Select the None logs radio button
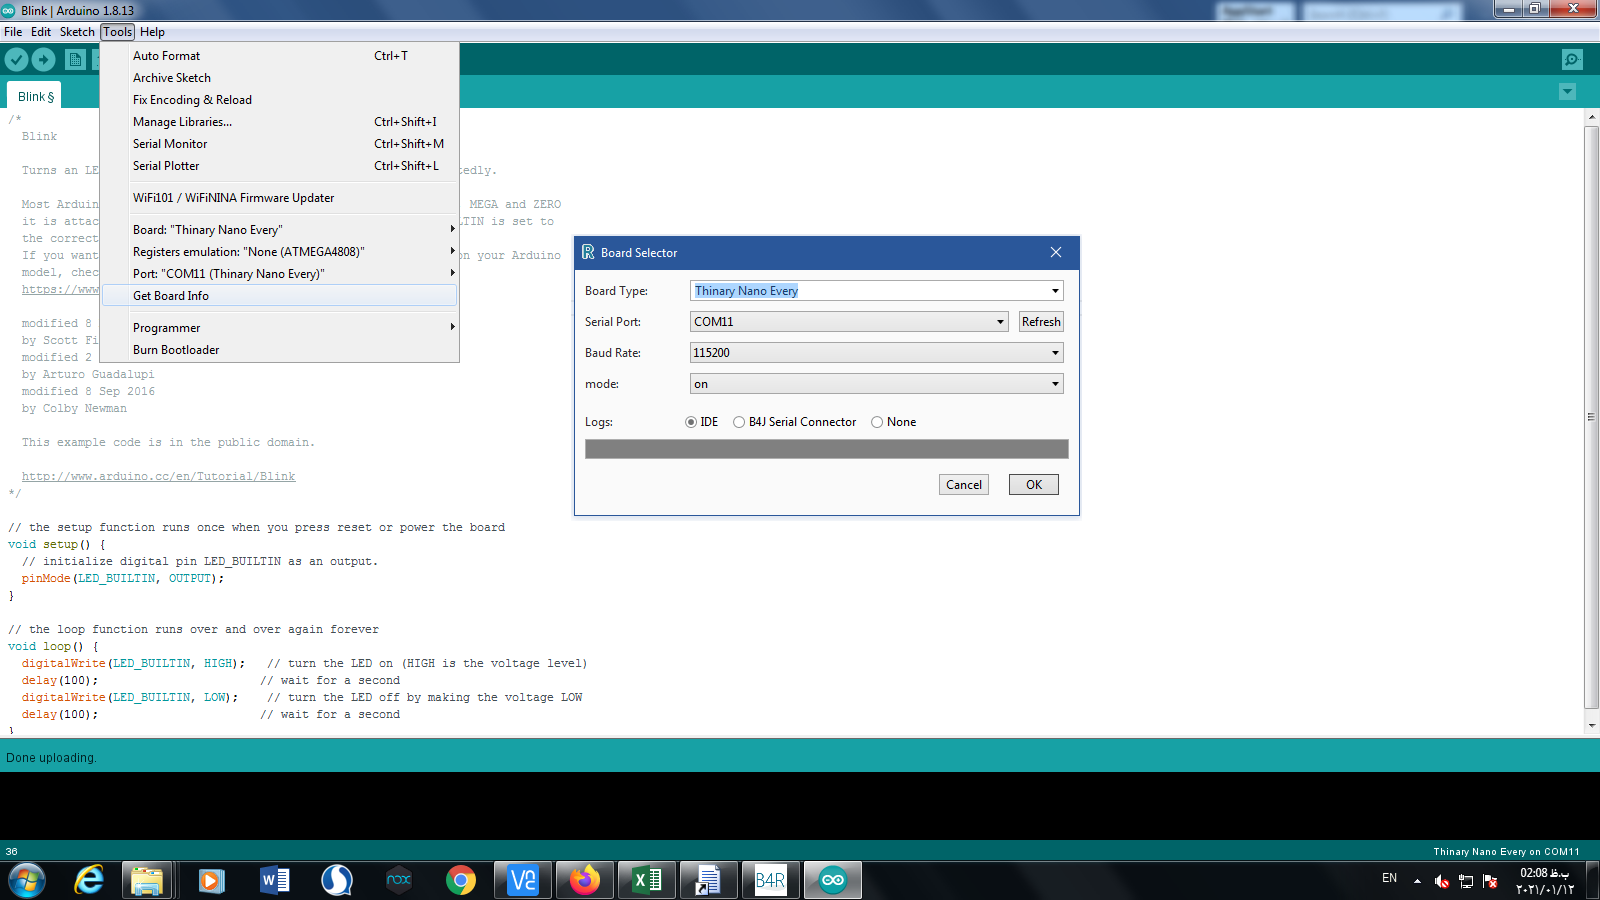The image size is (1600, 900). [877, 422]
